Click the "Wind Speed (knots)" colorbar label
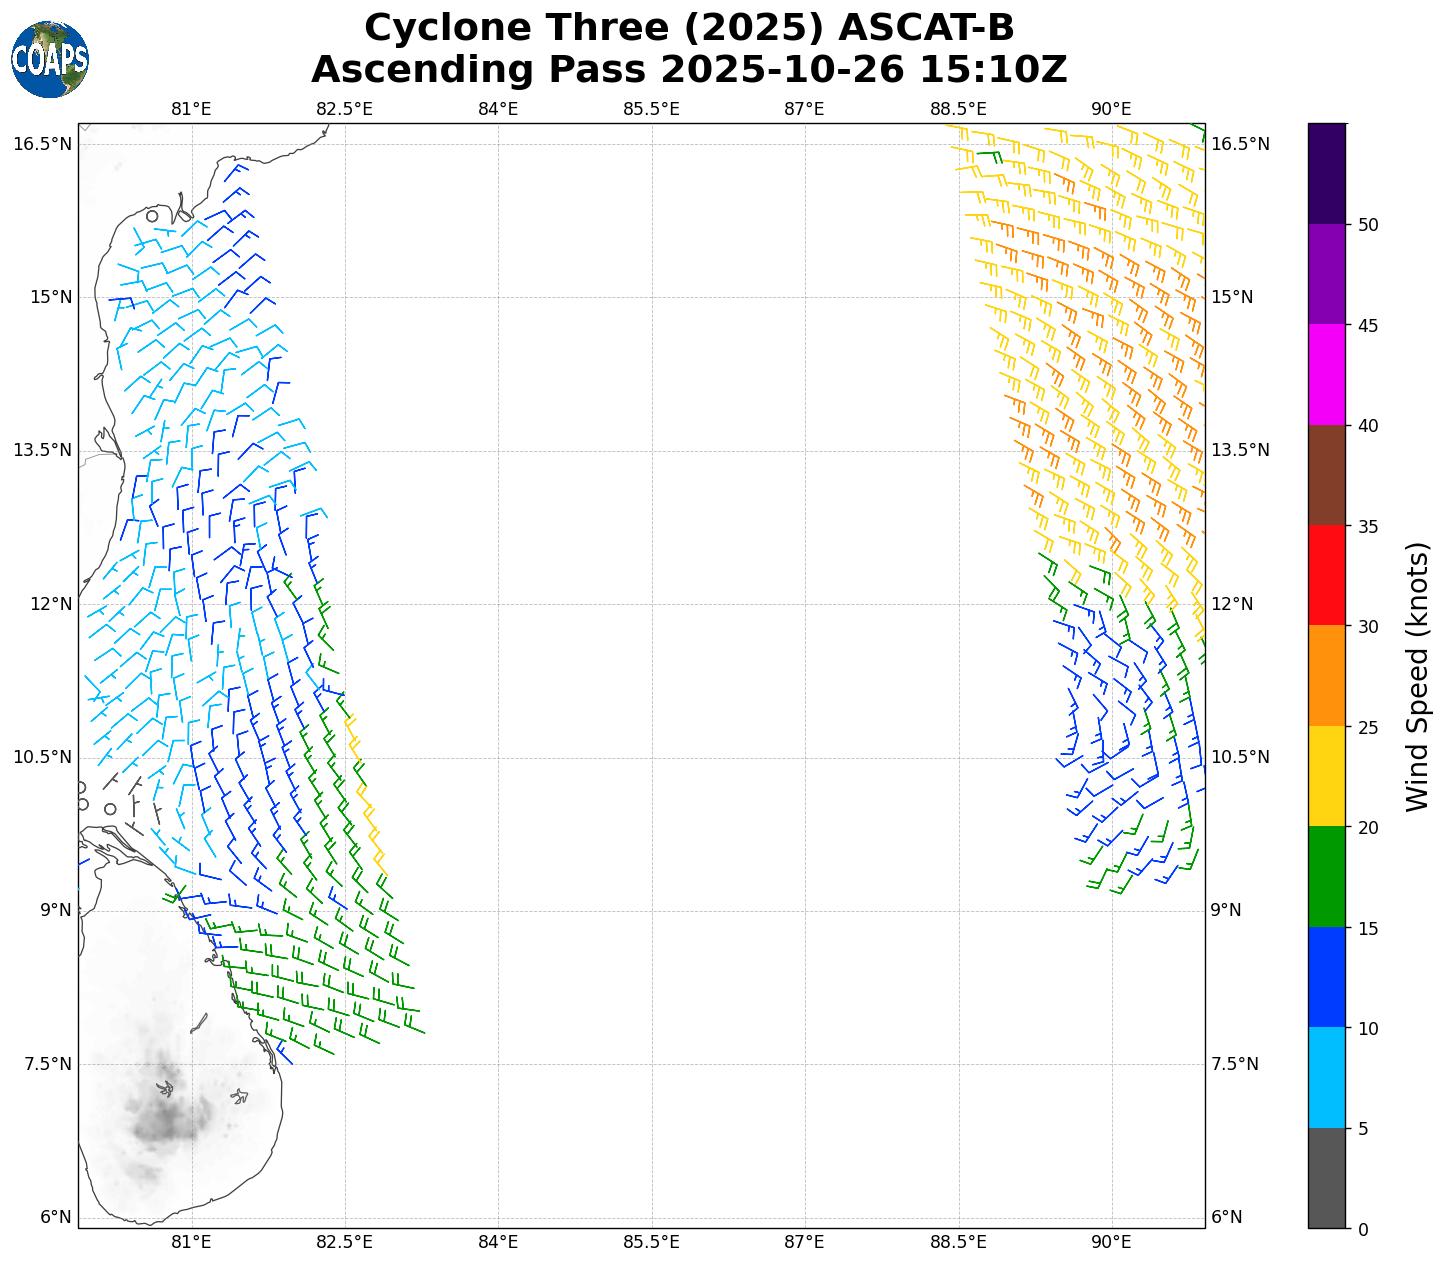1446x1264 pixels. 1417,676
